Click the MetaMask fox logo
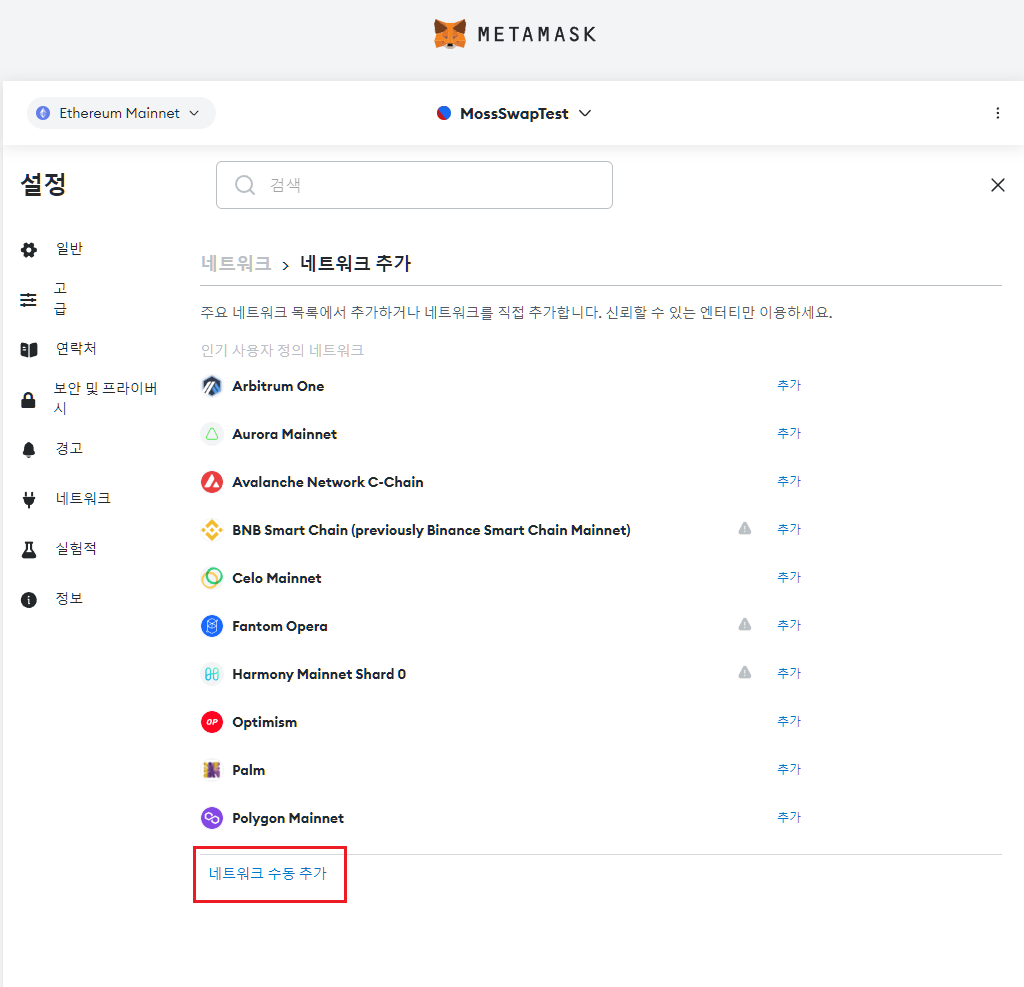 [450, 34]
